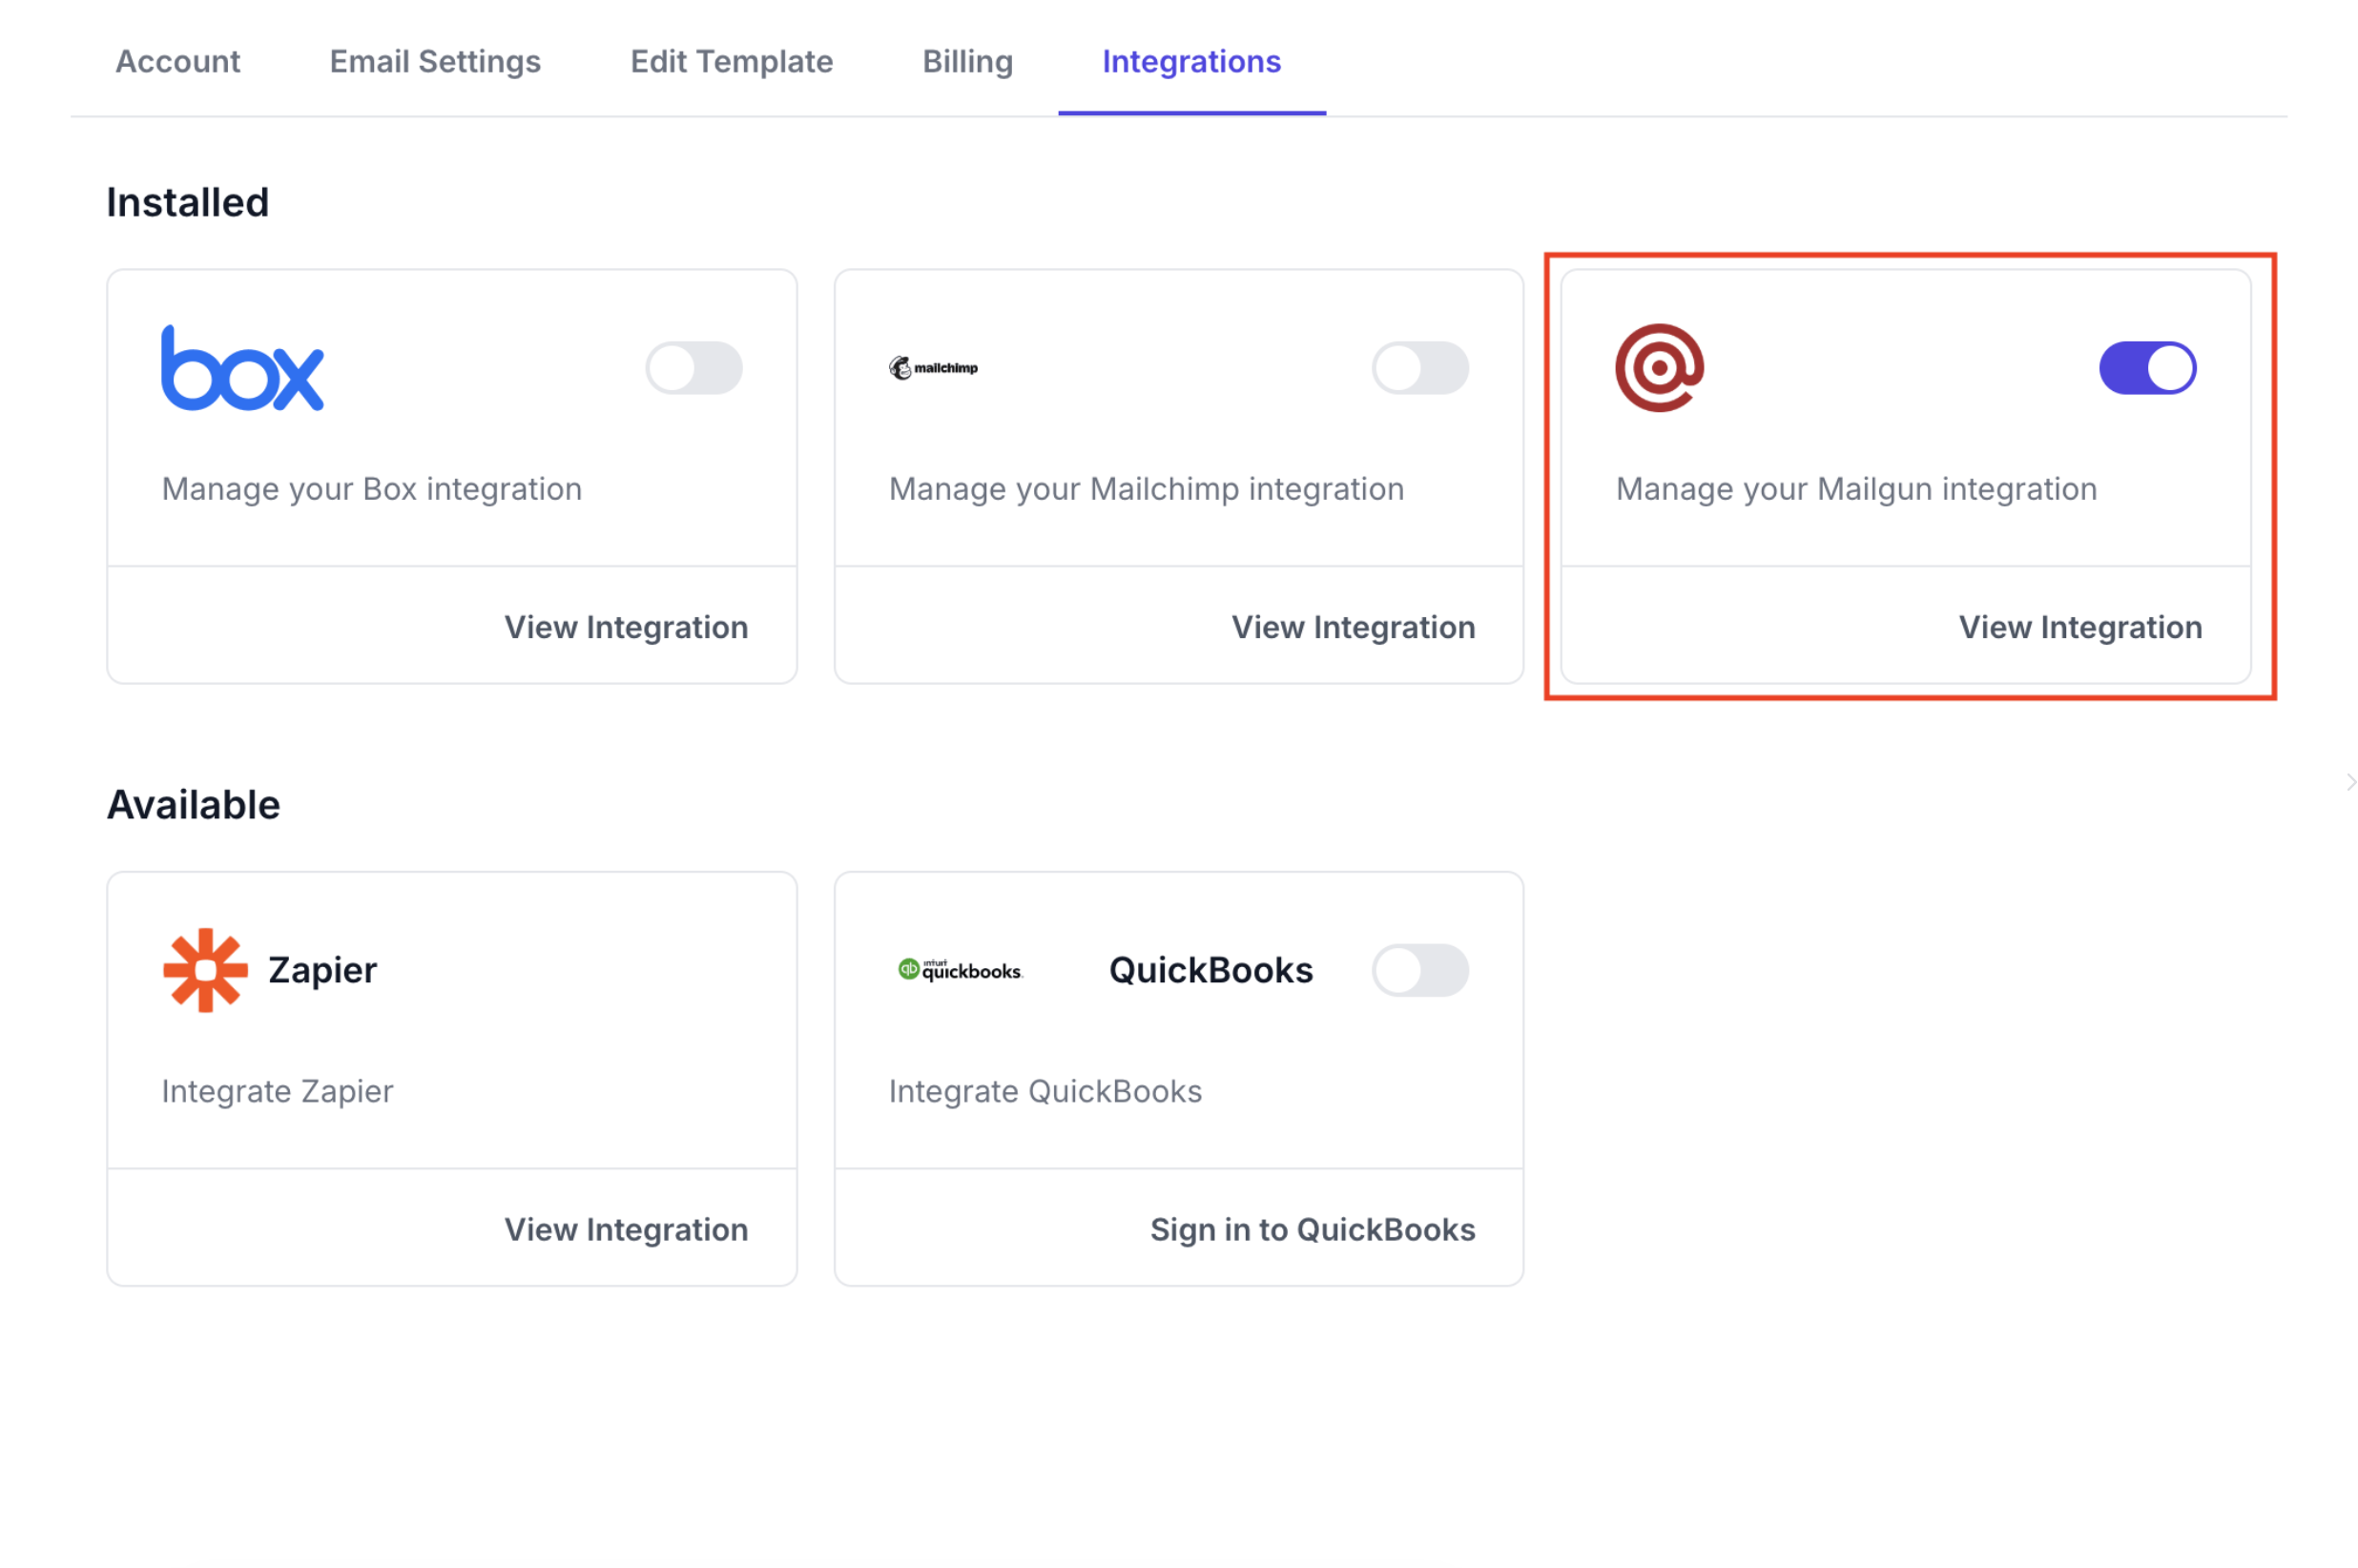Click Sign in to QuickBooks
The width and height of the screenshot is (2358, 1568).
(1312, 1229)
